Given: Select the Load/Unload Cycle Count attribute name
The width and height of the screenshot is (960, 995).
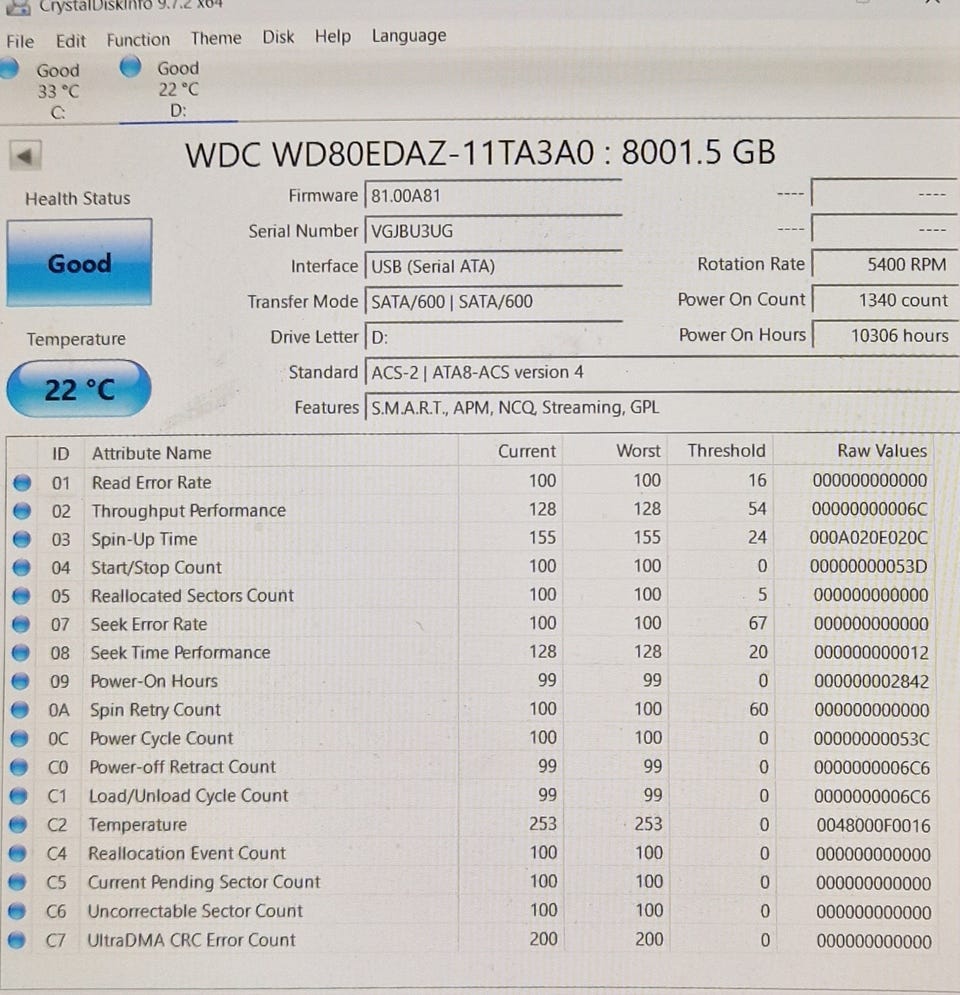Looking at the screenshot, I should tap(188, 796).
